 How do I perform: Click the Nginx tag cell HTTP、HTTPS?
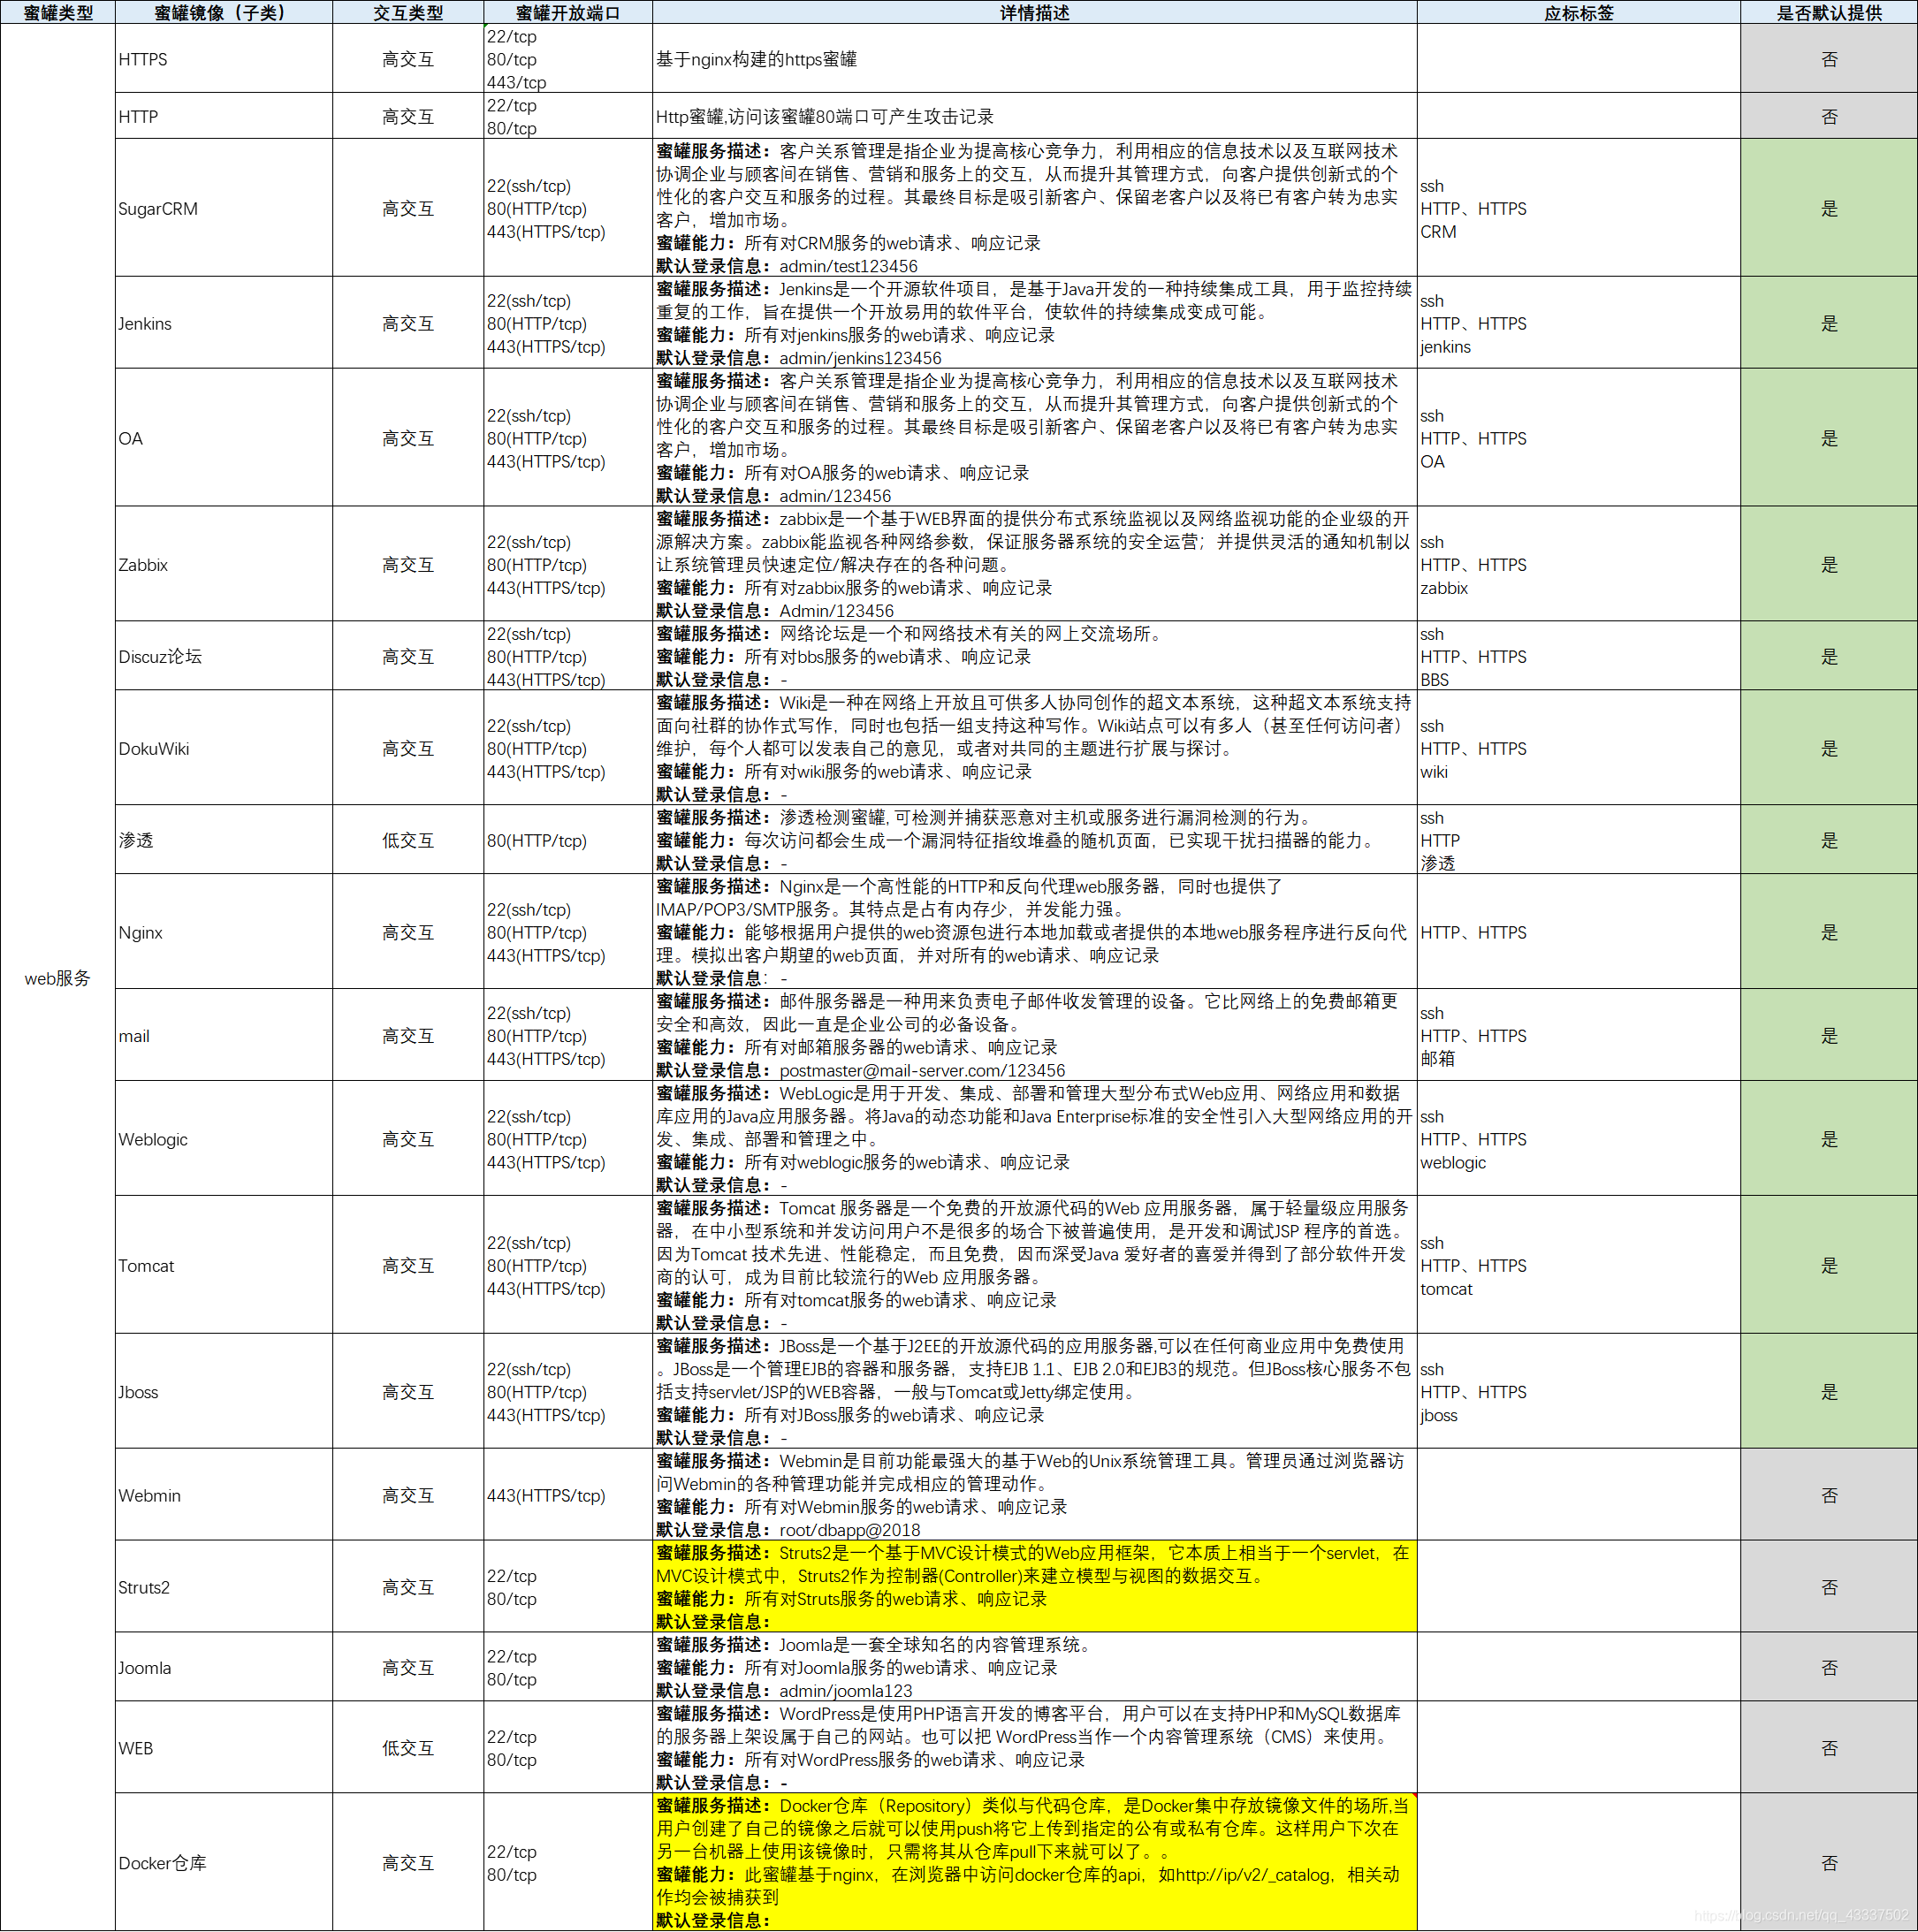tap(1579, 932)
